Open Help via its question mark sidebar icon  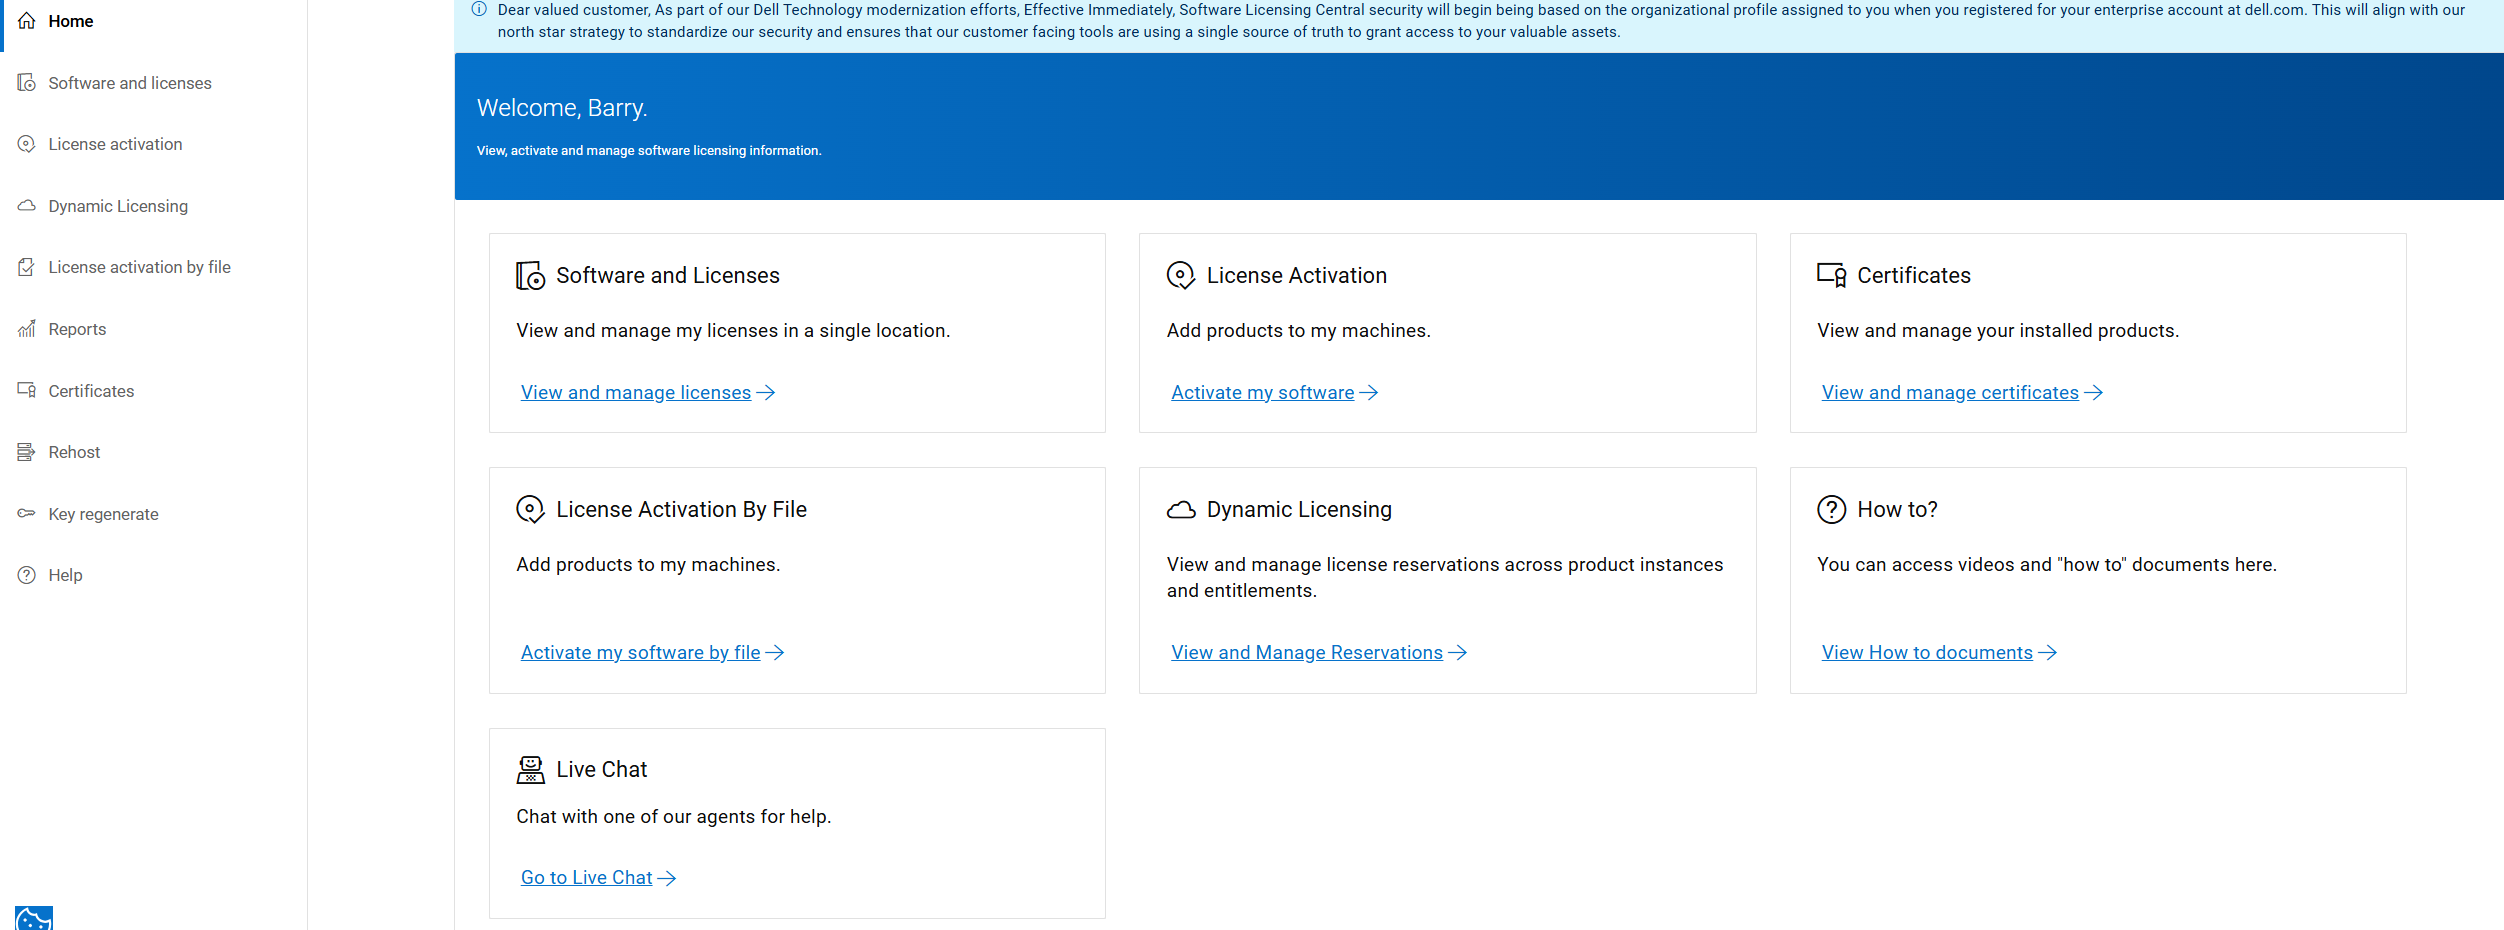pos(26,574)
